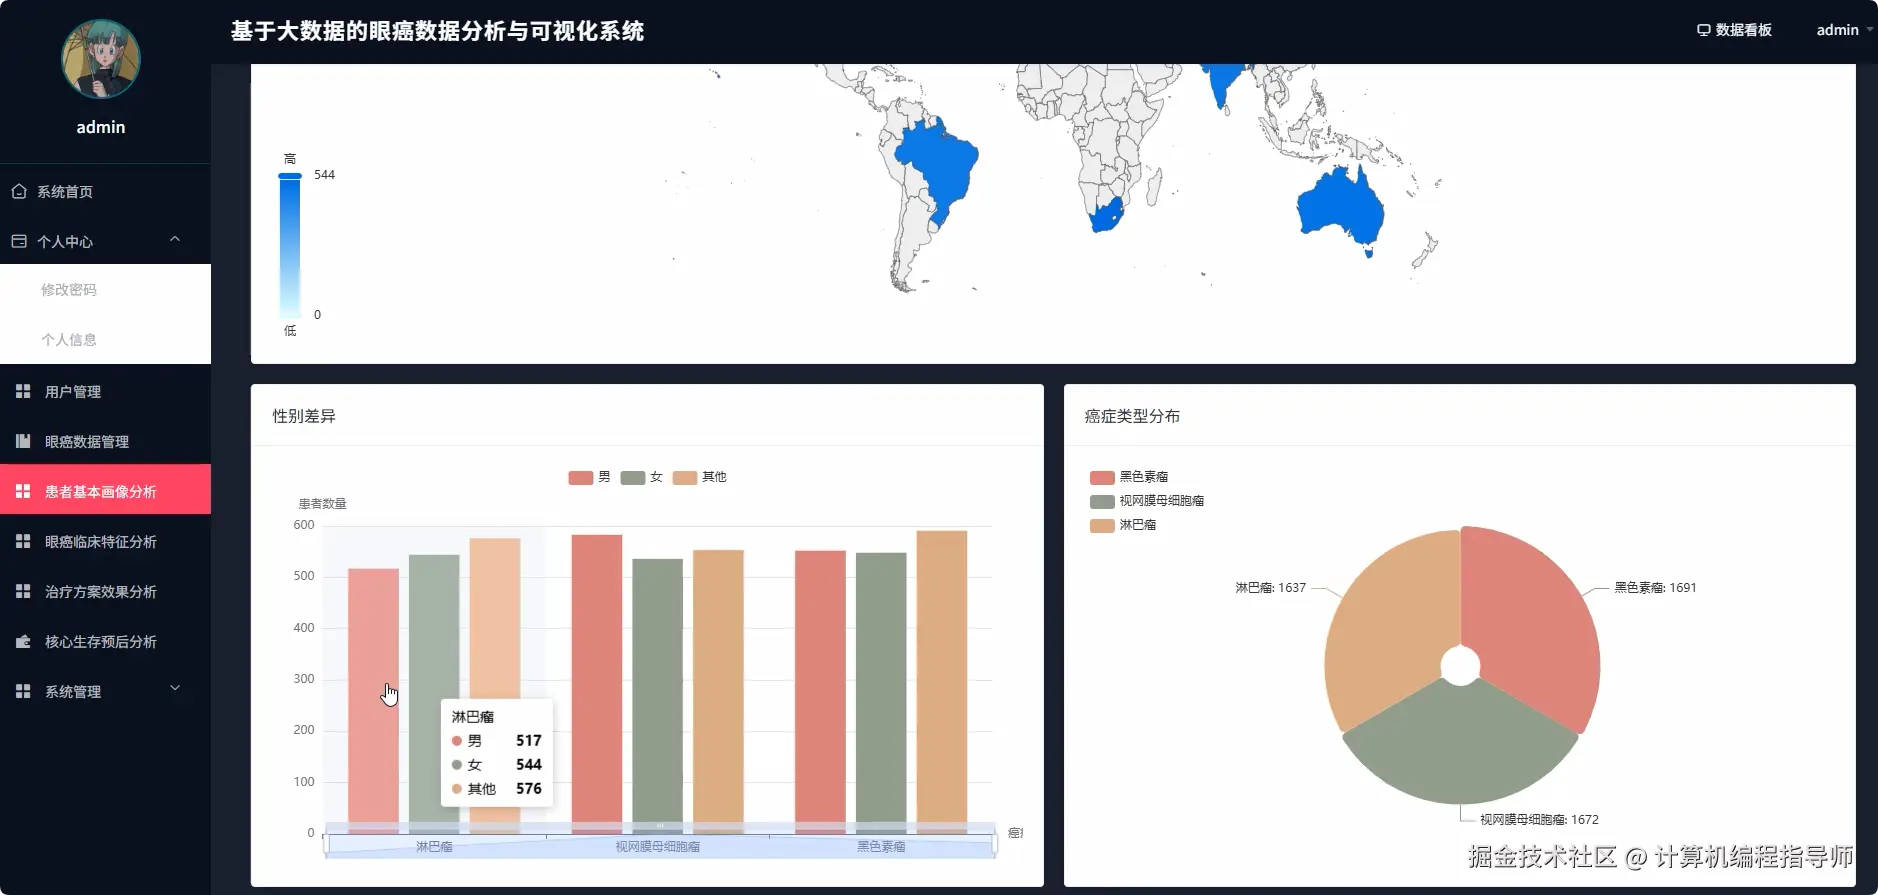Select 治疗方案效果分析 menu item
The height and width of the screenshot is (895, 1878).
pos(105,591)
